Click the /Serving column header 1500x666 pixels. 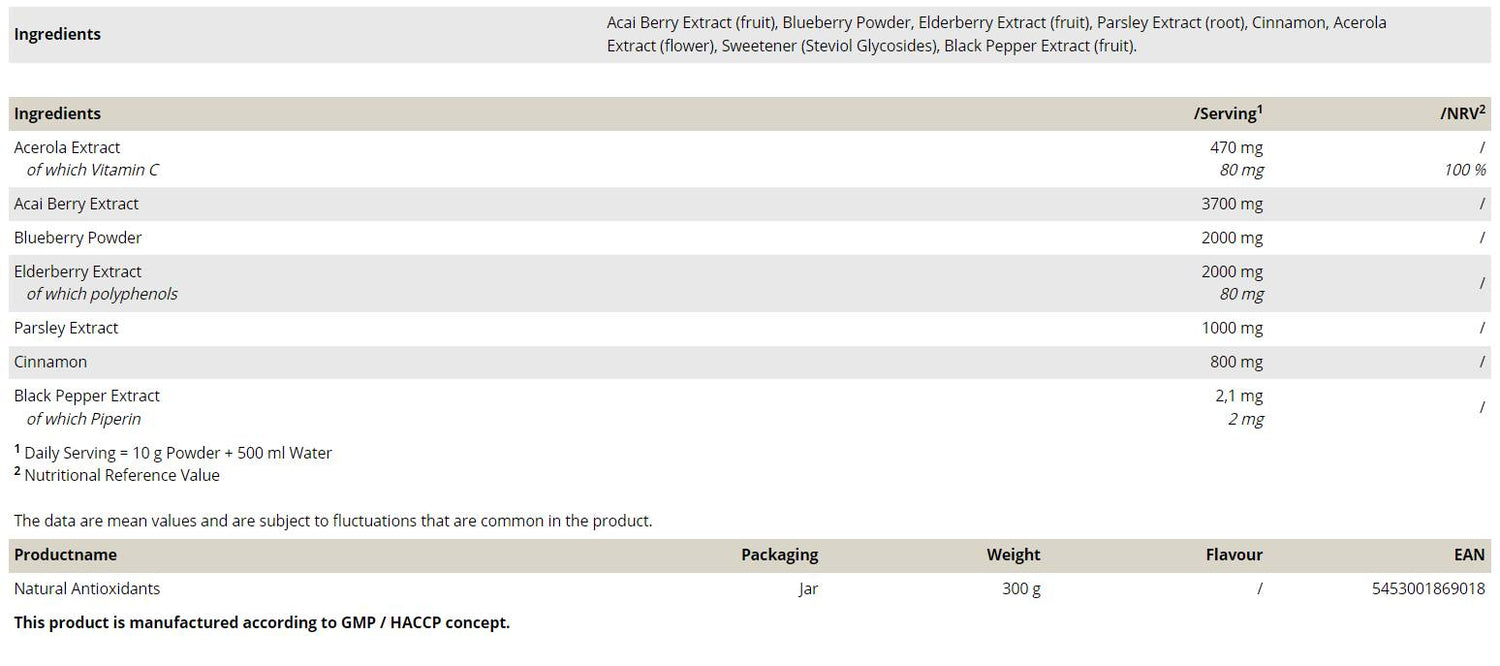1228,114
